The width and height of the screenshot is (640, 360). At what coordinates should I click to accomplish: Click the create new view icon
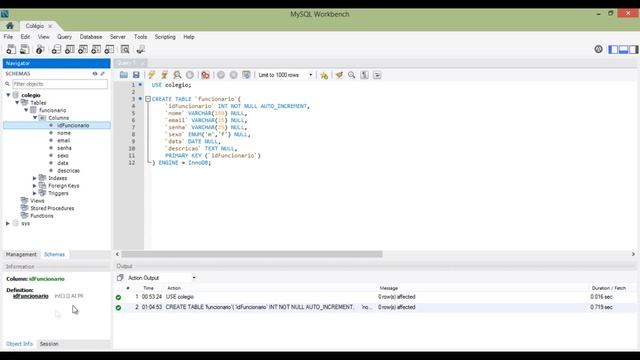tap(83, 49)
